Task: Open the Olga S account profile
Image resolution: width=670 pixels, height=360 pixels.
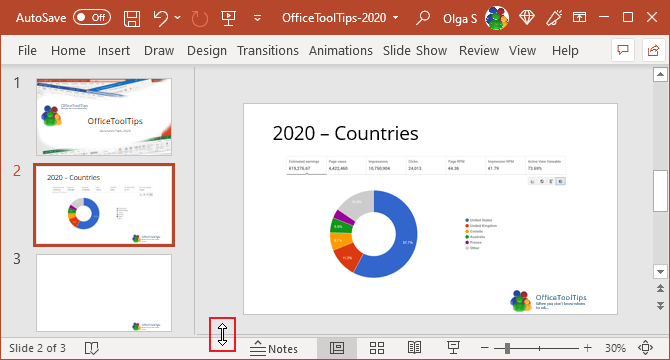Action: 460,18
